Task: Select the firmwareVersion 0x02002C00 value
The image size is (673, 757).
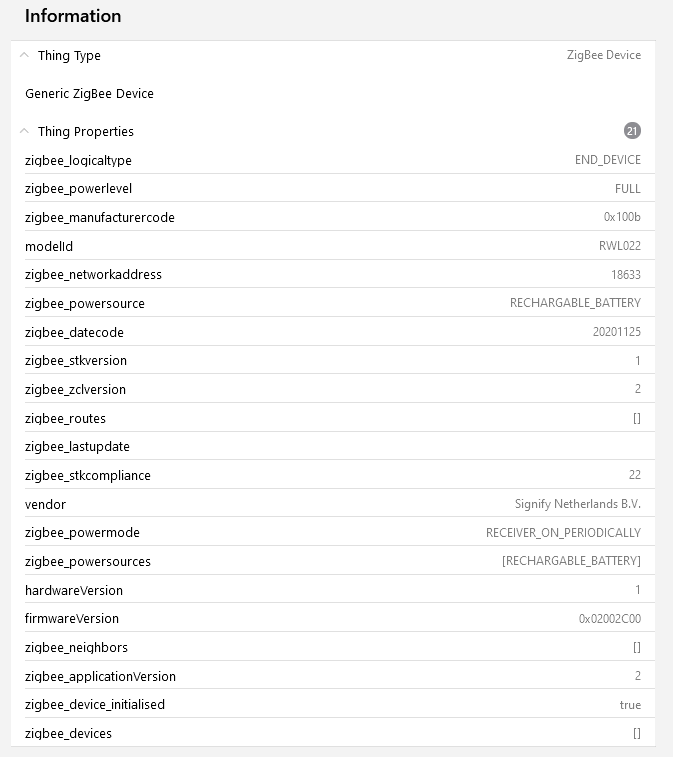Action: point(609,619)
